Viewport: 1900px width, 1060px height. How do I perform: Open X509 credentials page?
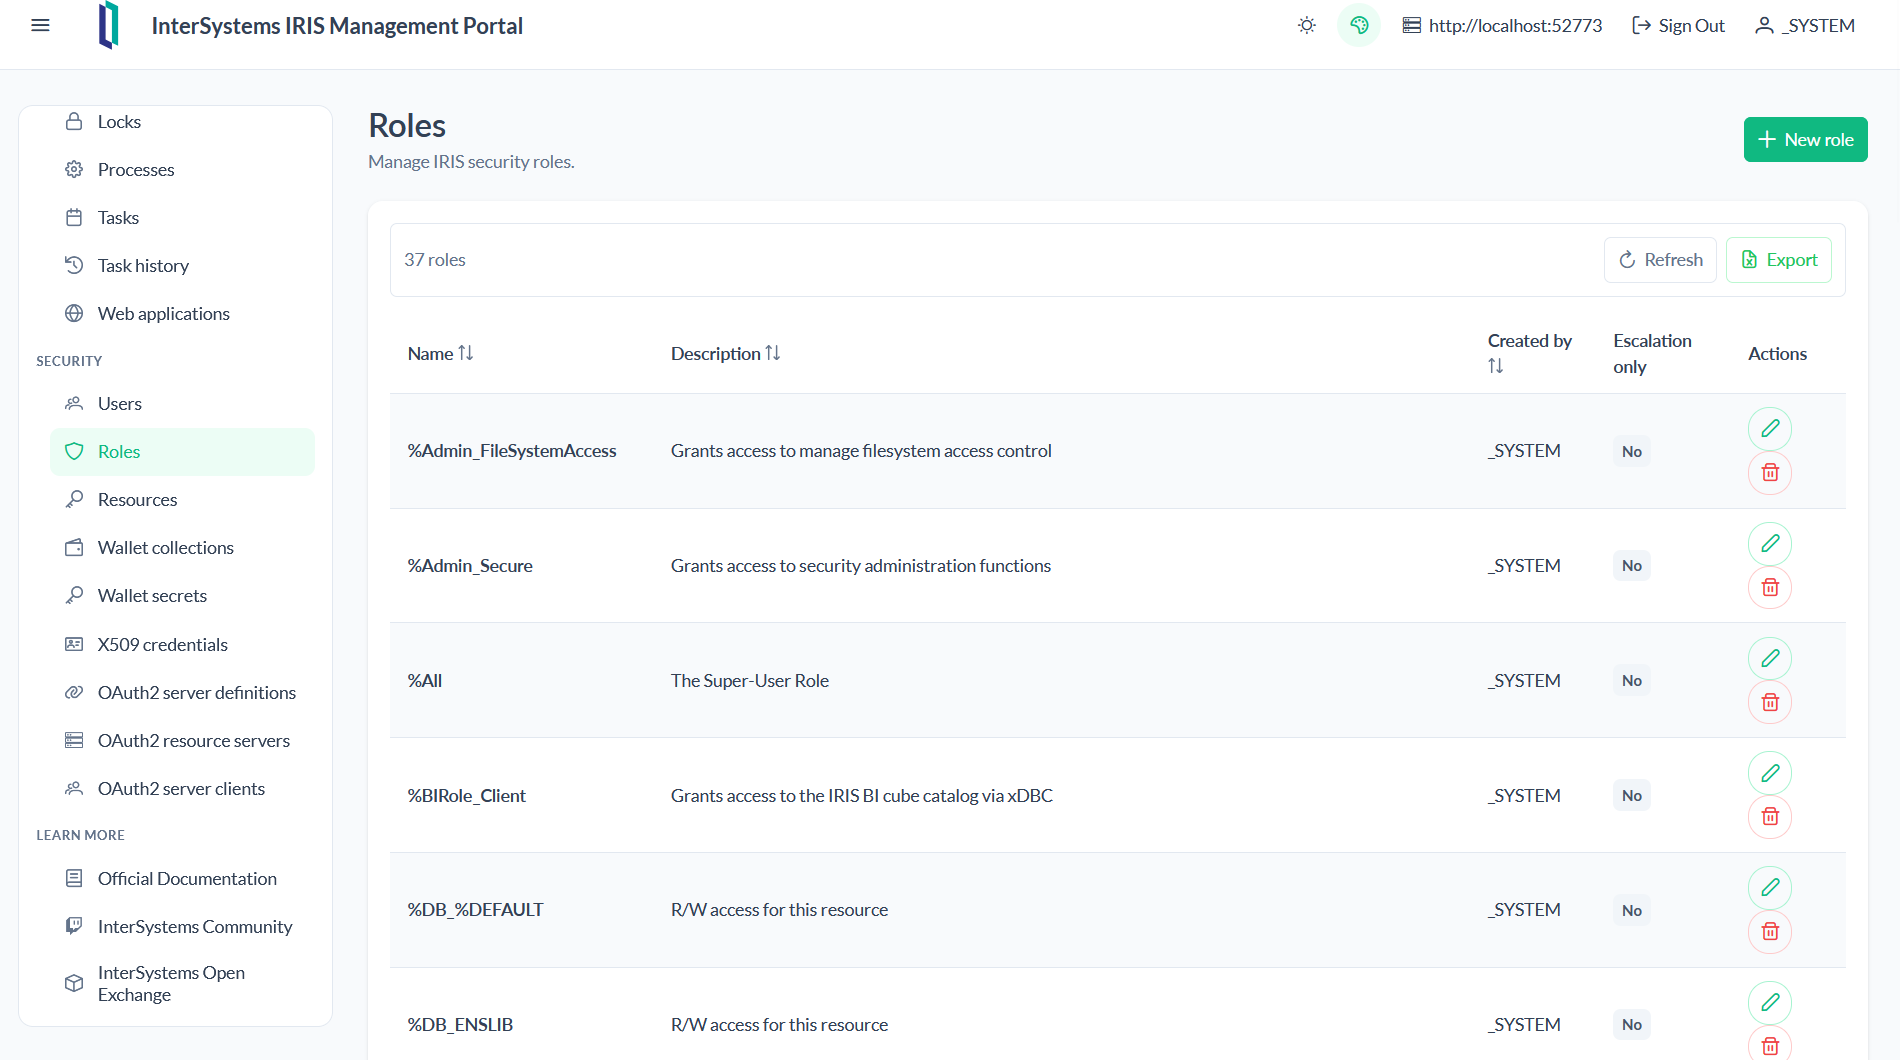pyautogui.click(x=182, y=645)
